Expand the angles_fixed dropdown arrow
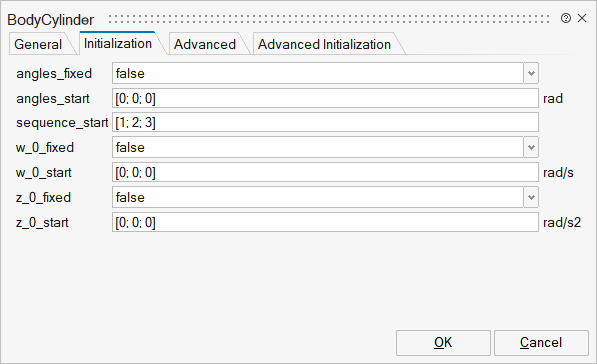The width and height of the screenshot is (597, 364). (x=531, y=73)
